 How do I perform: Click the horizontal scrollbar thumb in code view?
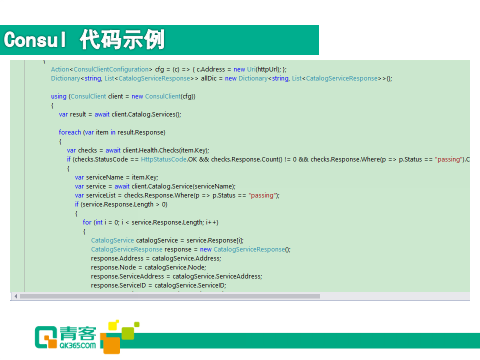coord(170,296)
